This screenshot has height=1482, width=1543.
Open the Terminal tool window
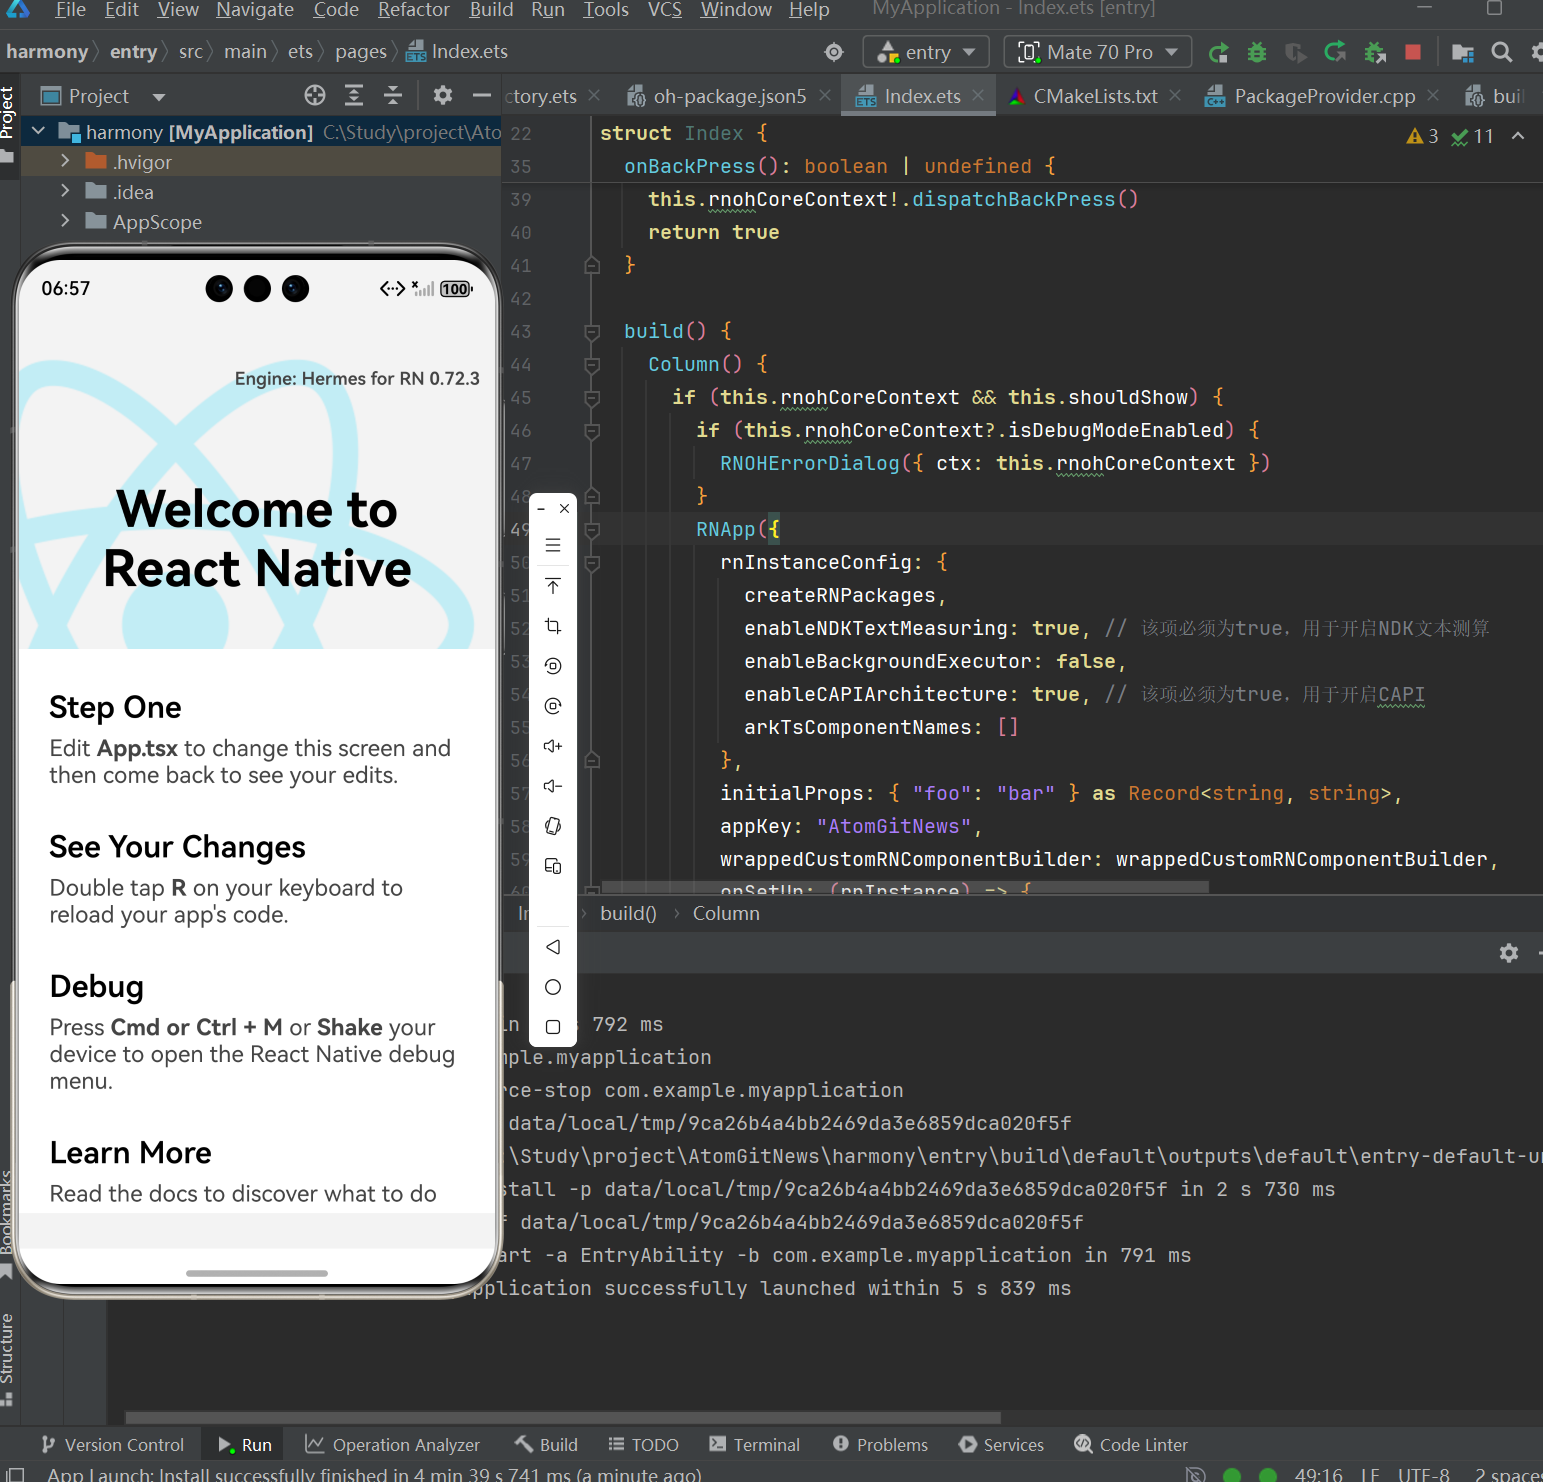coord(754,1444)
